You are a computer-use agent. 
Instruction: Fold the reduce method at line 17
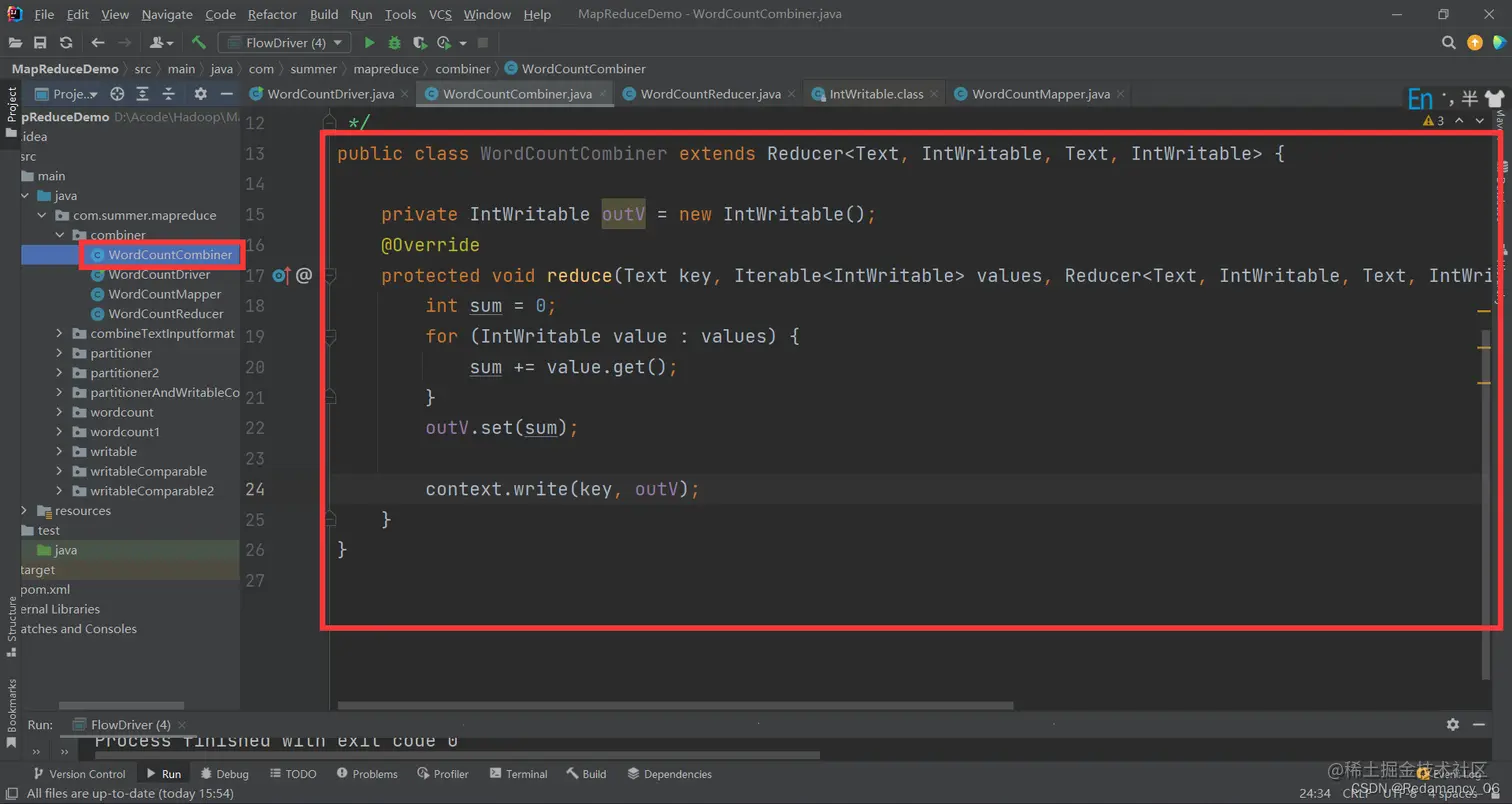click(330, 275)
